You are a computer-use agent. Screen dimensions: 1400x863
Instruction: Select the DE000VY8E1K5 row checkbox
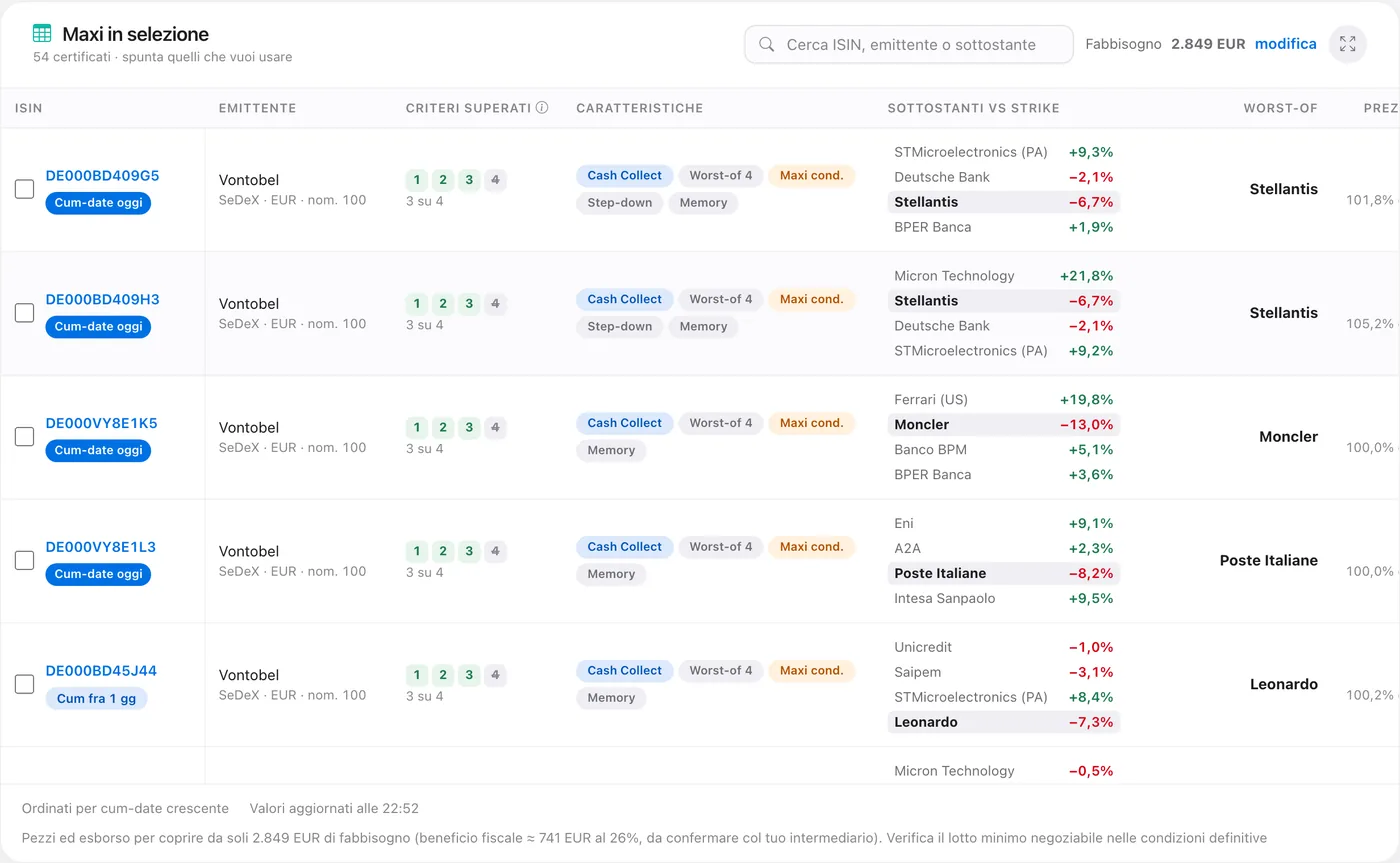[24, 437]
